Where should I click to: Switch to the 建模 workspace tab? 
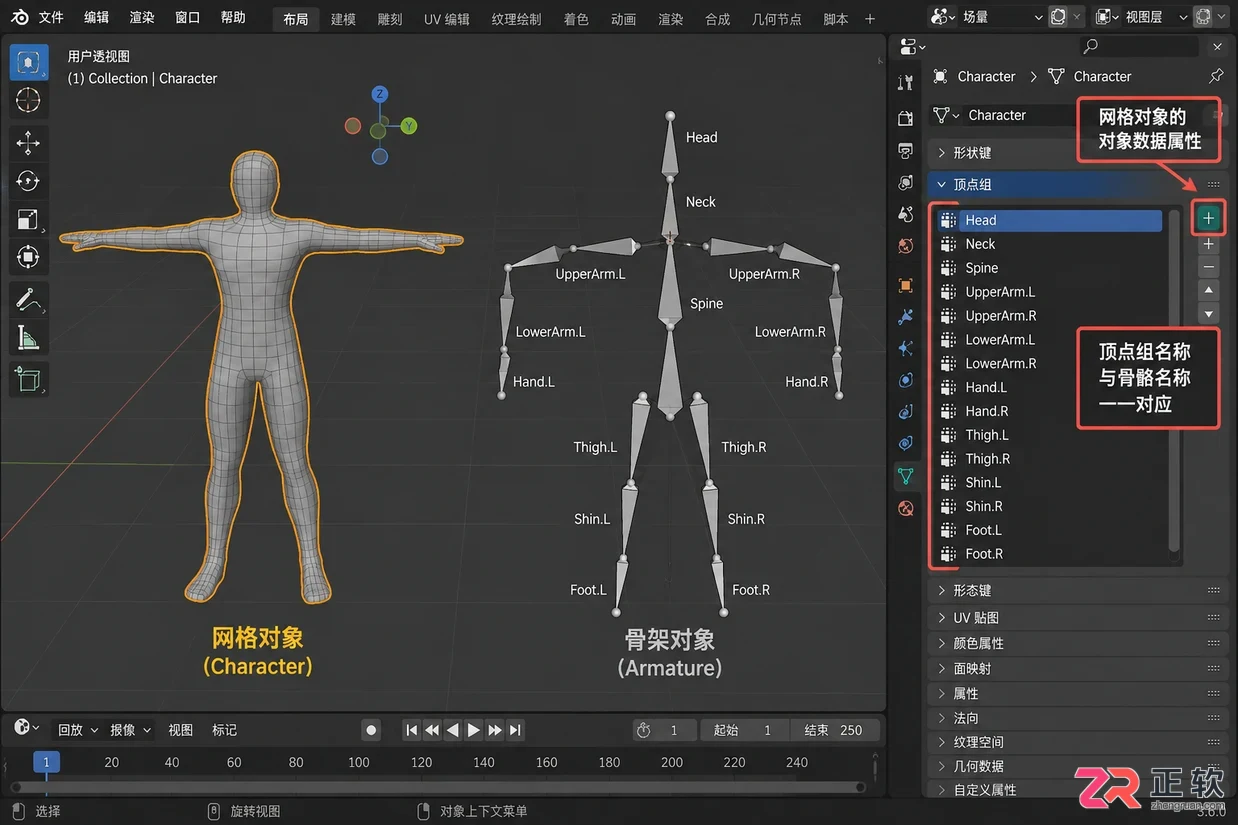(343, 19)
